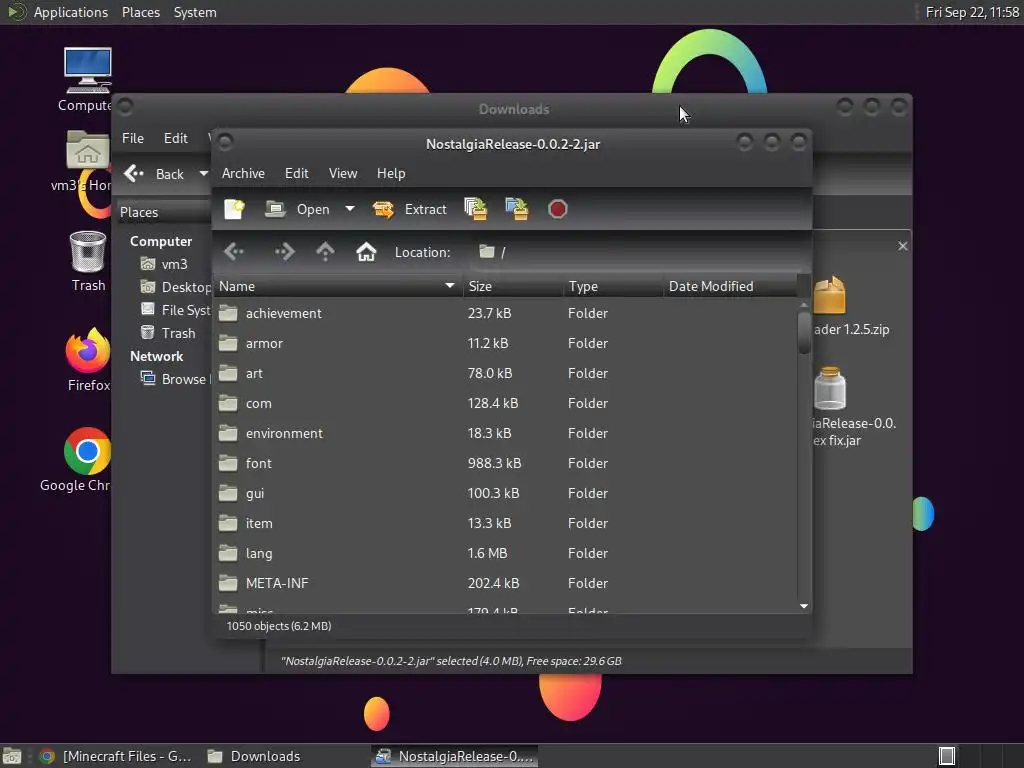Select the item folder

click(x=505, y=524)
